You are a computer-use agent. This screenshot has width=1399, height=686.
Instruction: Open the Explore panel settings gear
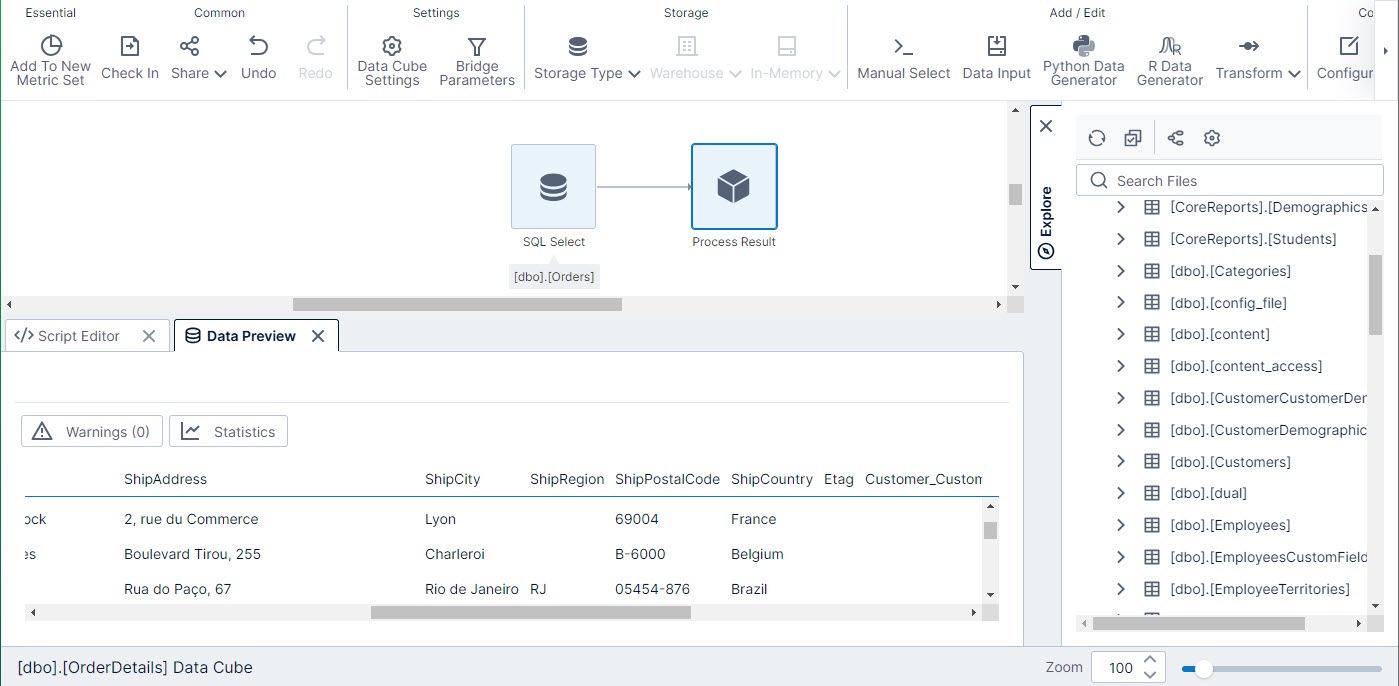(1211, 138)
